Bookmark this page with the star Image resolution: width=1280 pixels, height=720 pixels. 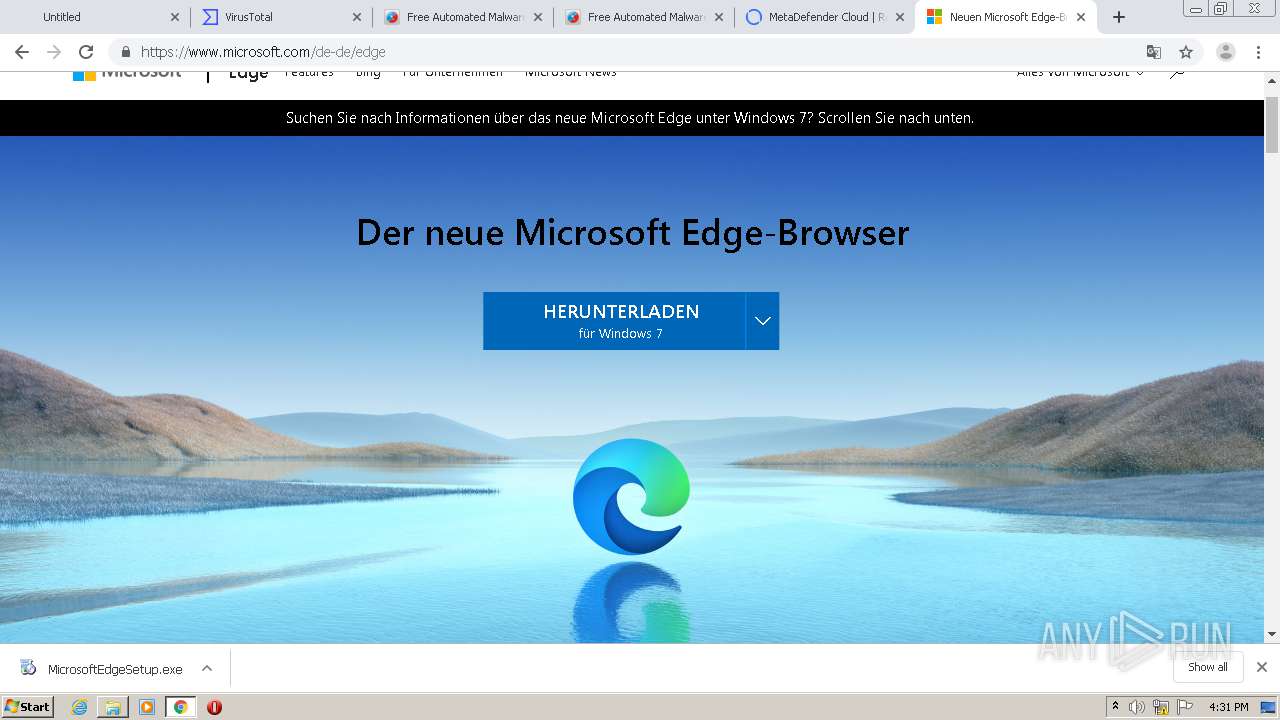tap(1186, 52)
